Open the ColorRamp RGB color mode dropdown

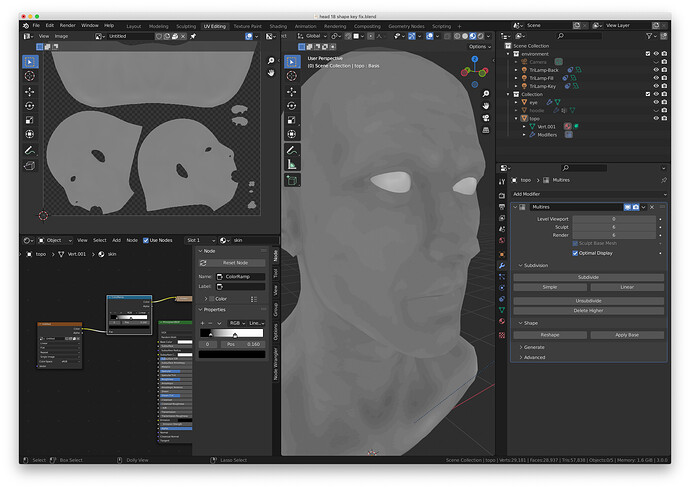tap(236, 323)
